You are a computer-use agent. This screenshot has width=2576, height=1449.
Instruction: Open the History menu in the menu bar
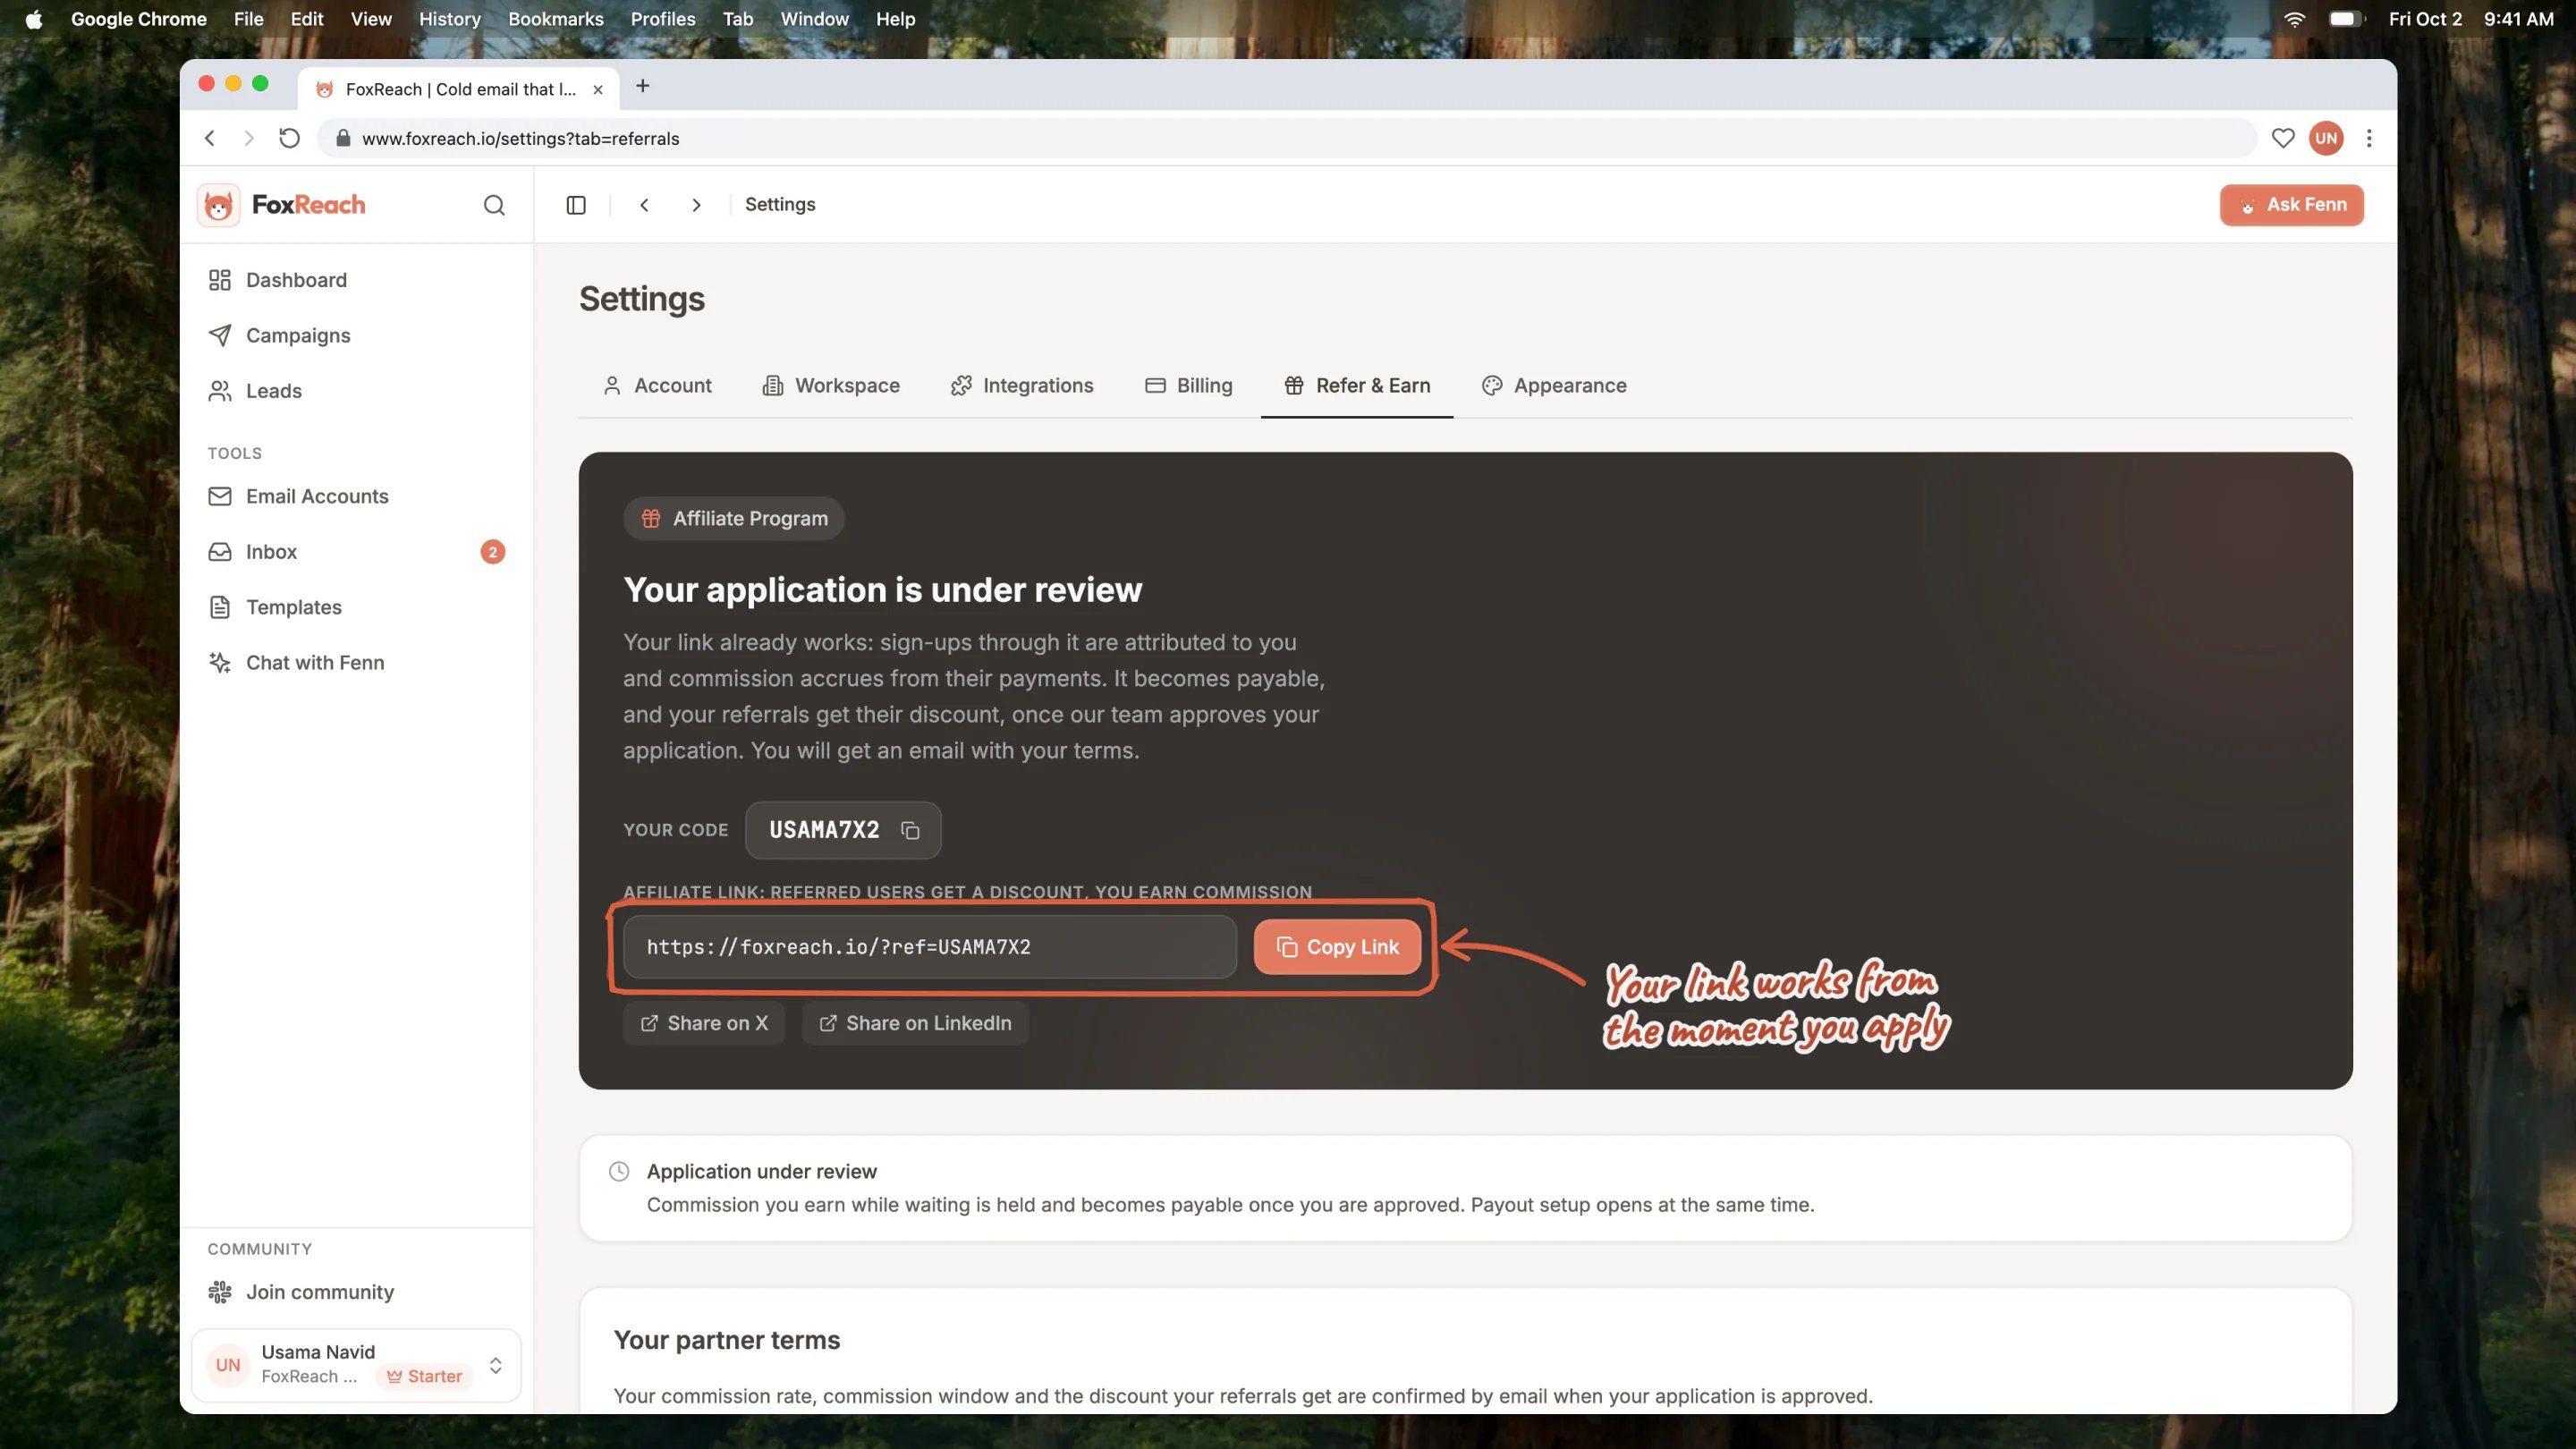(449, 19)
